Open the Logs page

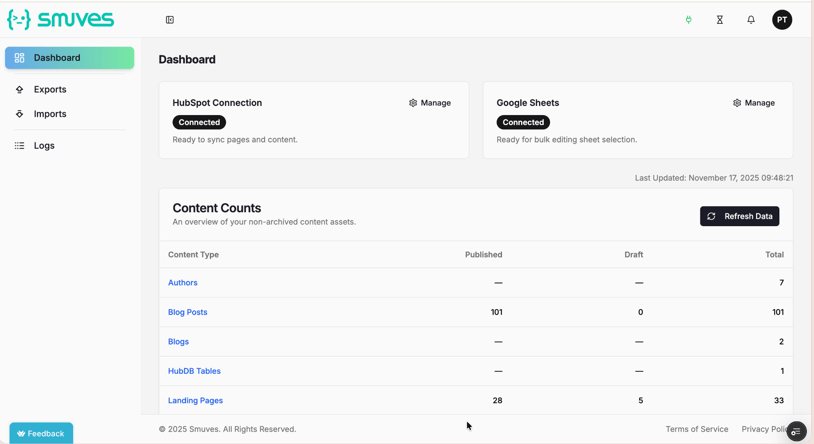coord(44,146)
